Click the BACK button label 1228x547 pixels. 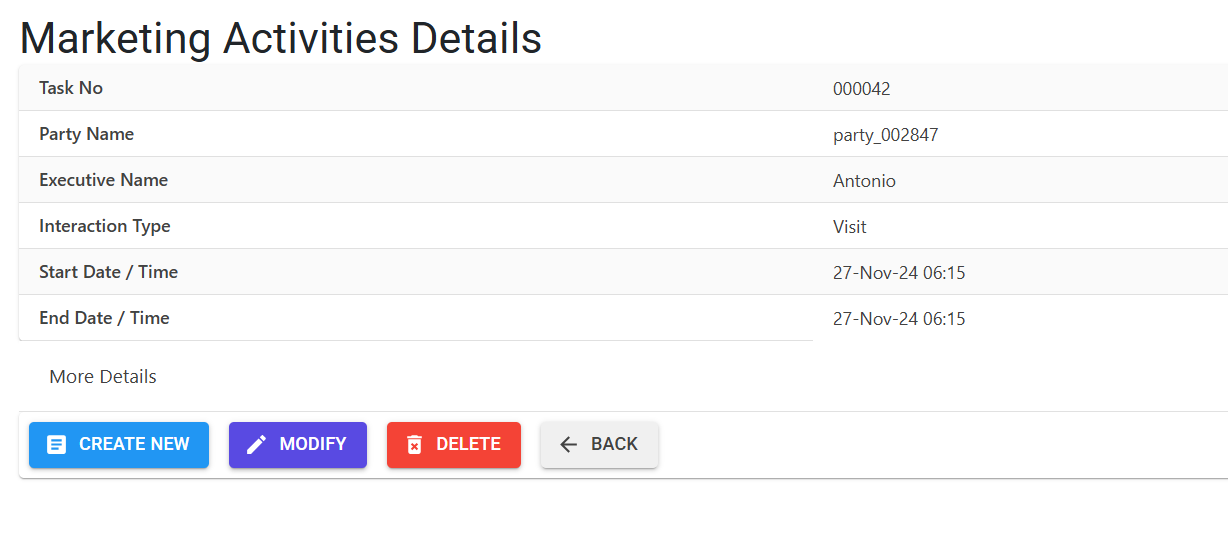[x=614, y=444]
